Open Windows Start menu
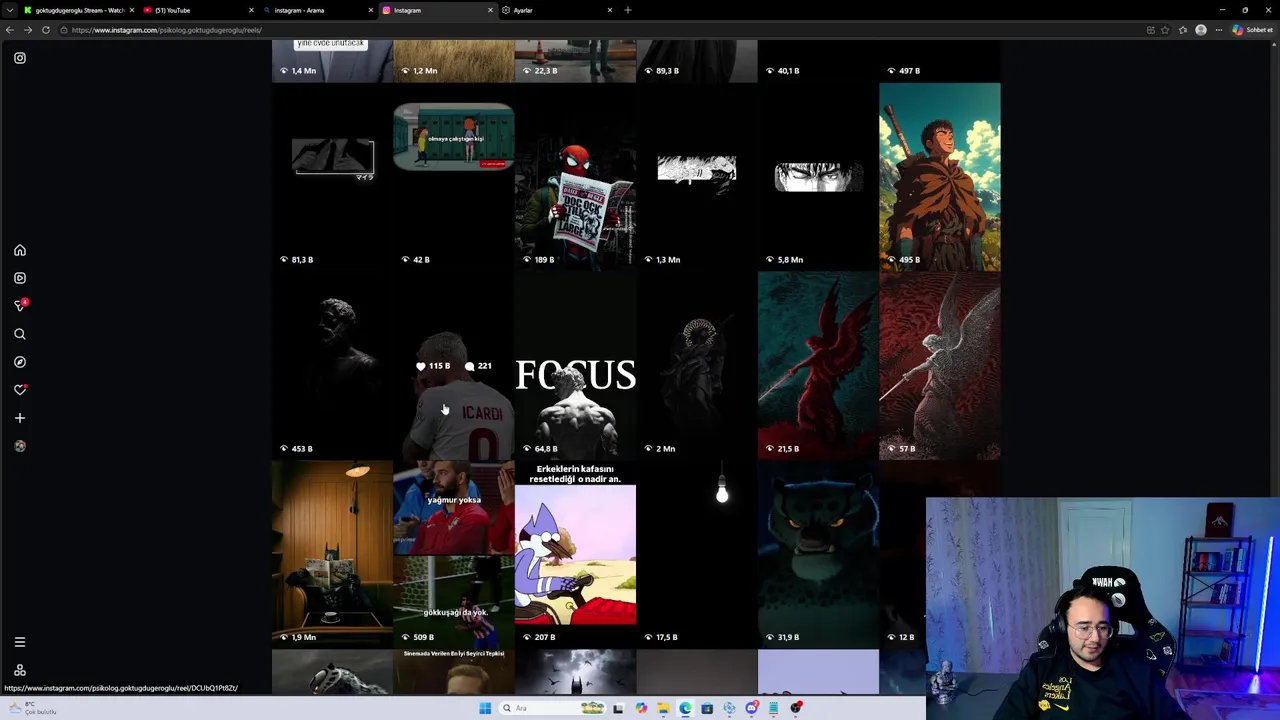Image resolution: width=1280 pixels, height=720 pixels. pyautogui.click(x=485, y=708)
